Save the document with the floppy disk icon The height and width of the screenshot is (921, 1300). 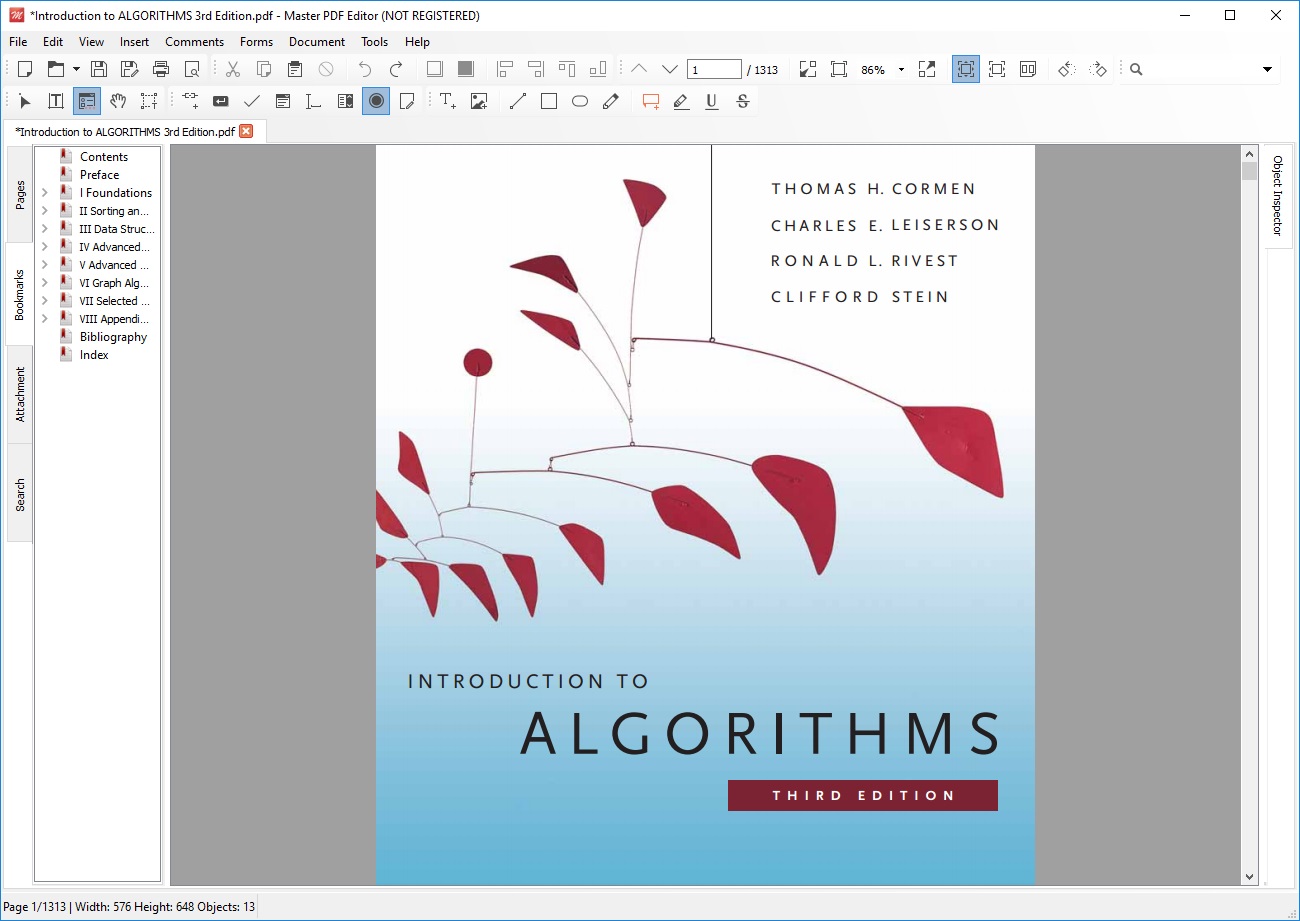pos(98,69)
